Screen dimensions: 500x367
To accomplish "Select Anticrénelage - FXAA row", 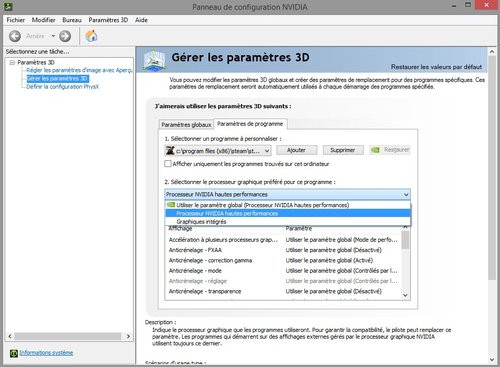I will click(x=283, y=250).
